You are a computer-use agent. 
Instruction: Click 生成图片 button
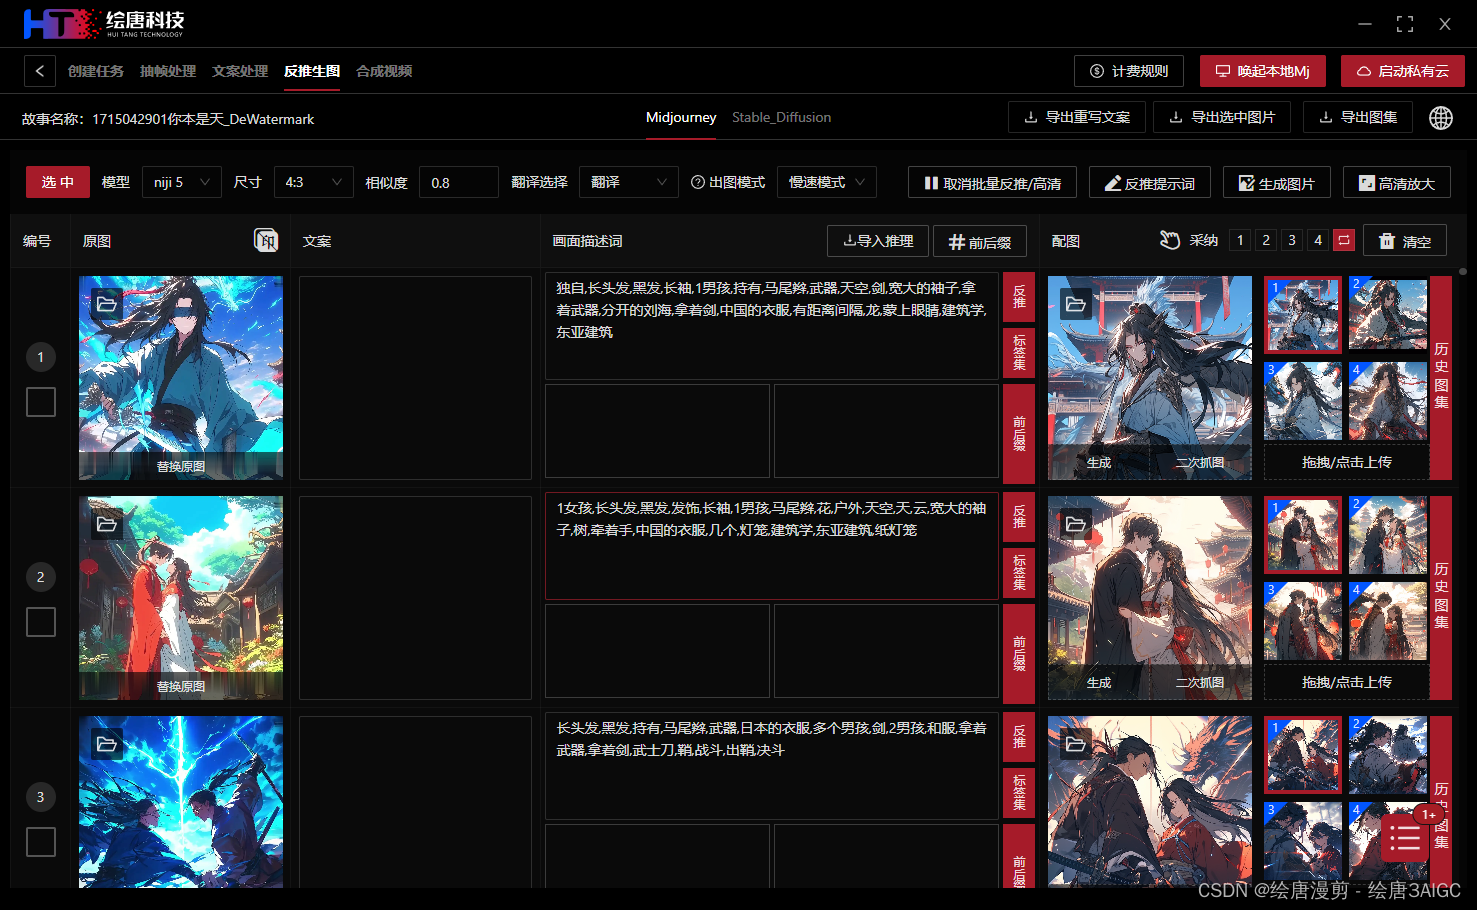pos(1277,183)
